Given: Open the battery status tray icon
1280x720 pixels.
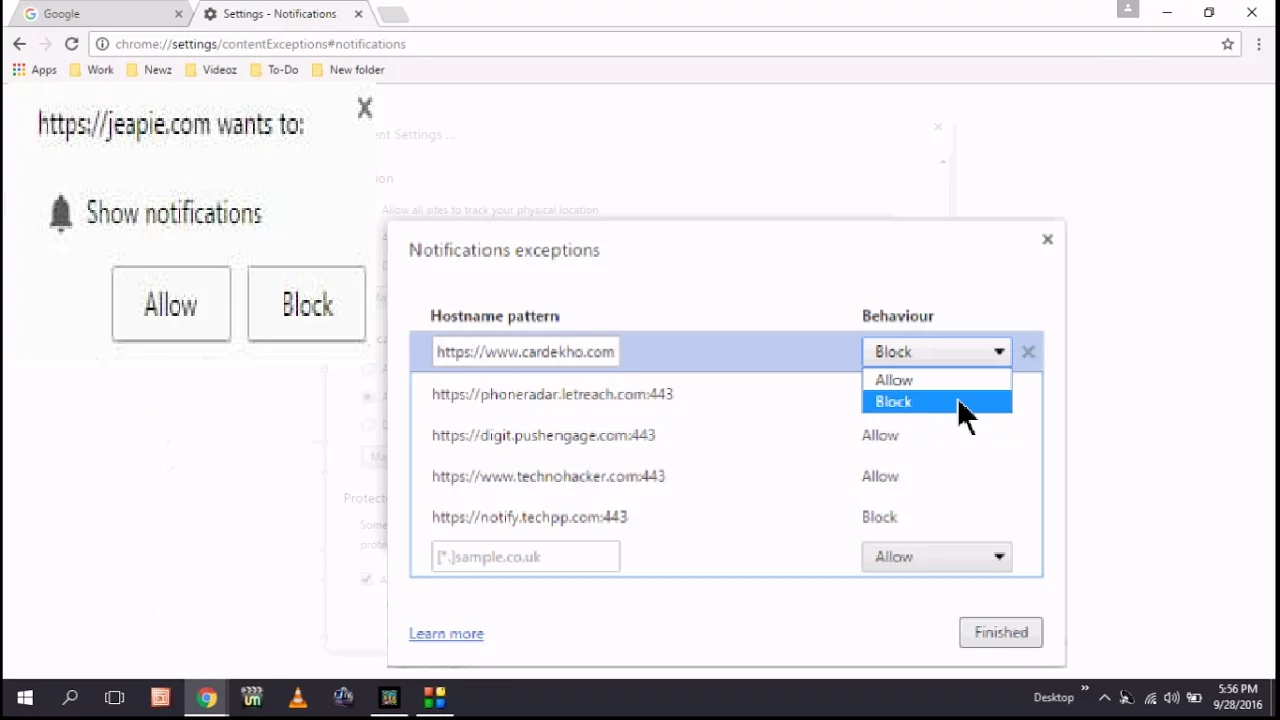Looking at the screenshot, I should (1194, 698).
